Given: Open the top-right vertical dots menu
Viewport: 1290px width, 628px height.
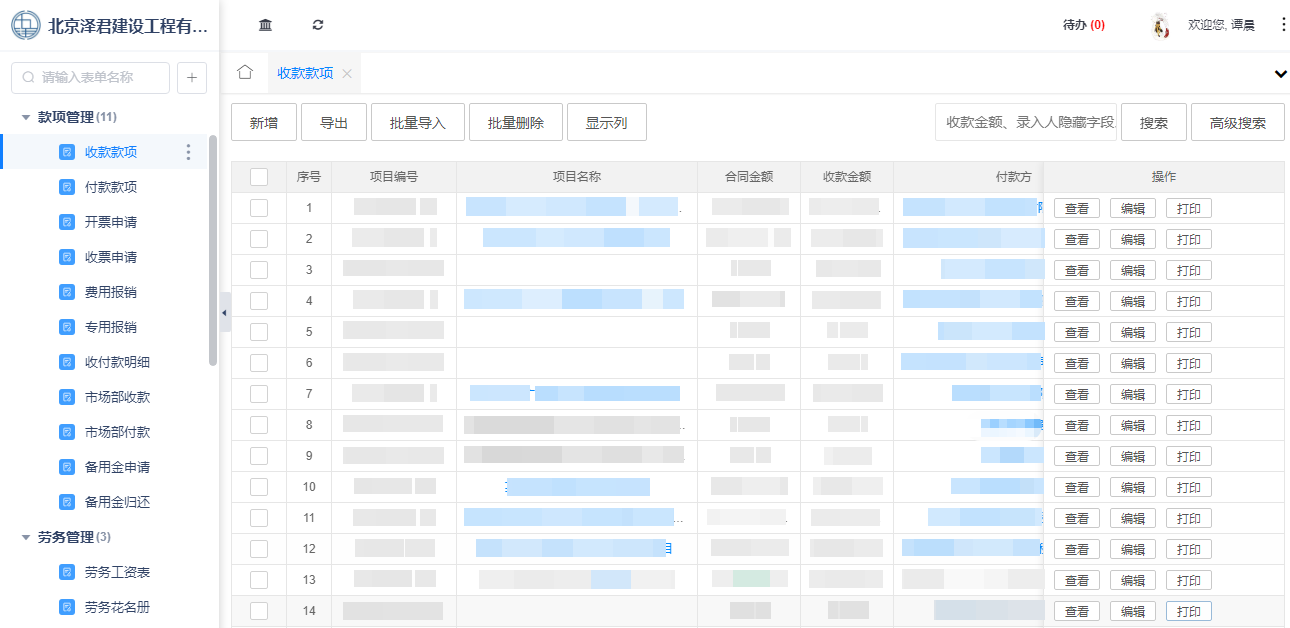Looking at the screenshot, I should [1283, 25].
